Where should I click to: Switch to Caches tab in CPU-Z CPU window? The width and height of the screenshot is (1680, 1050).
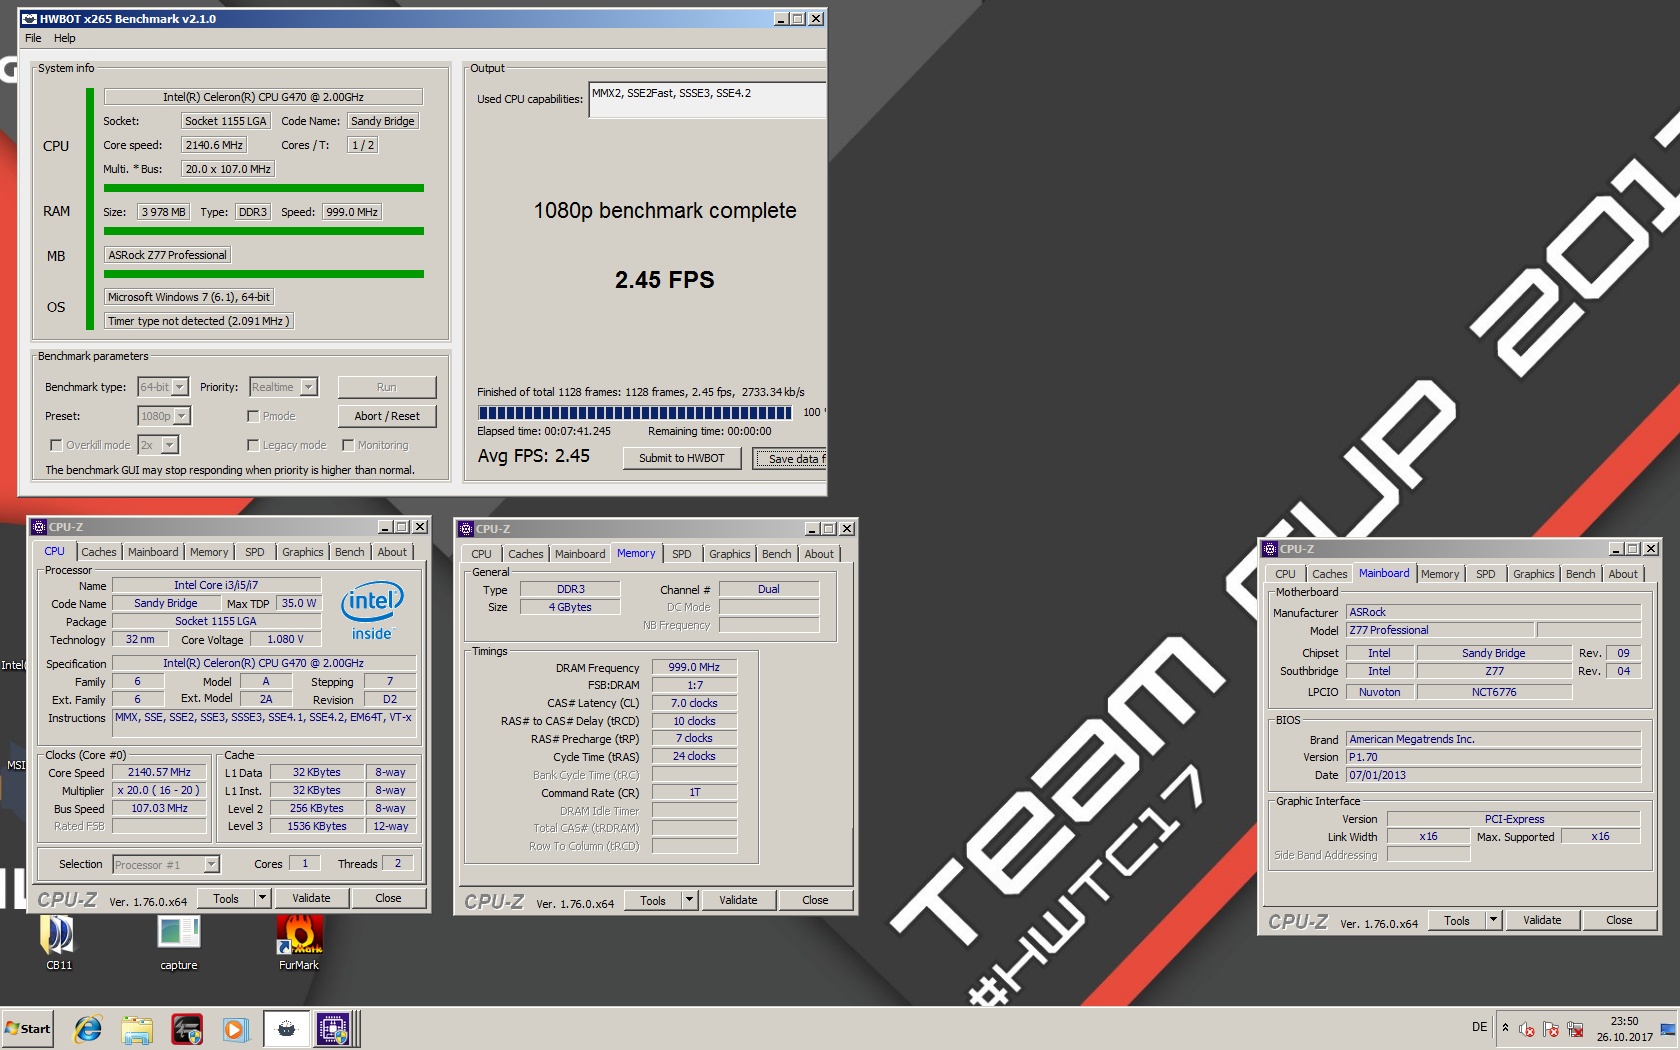(x=98, y=552)
